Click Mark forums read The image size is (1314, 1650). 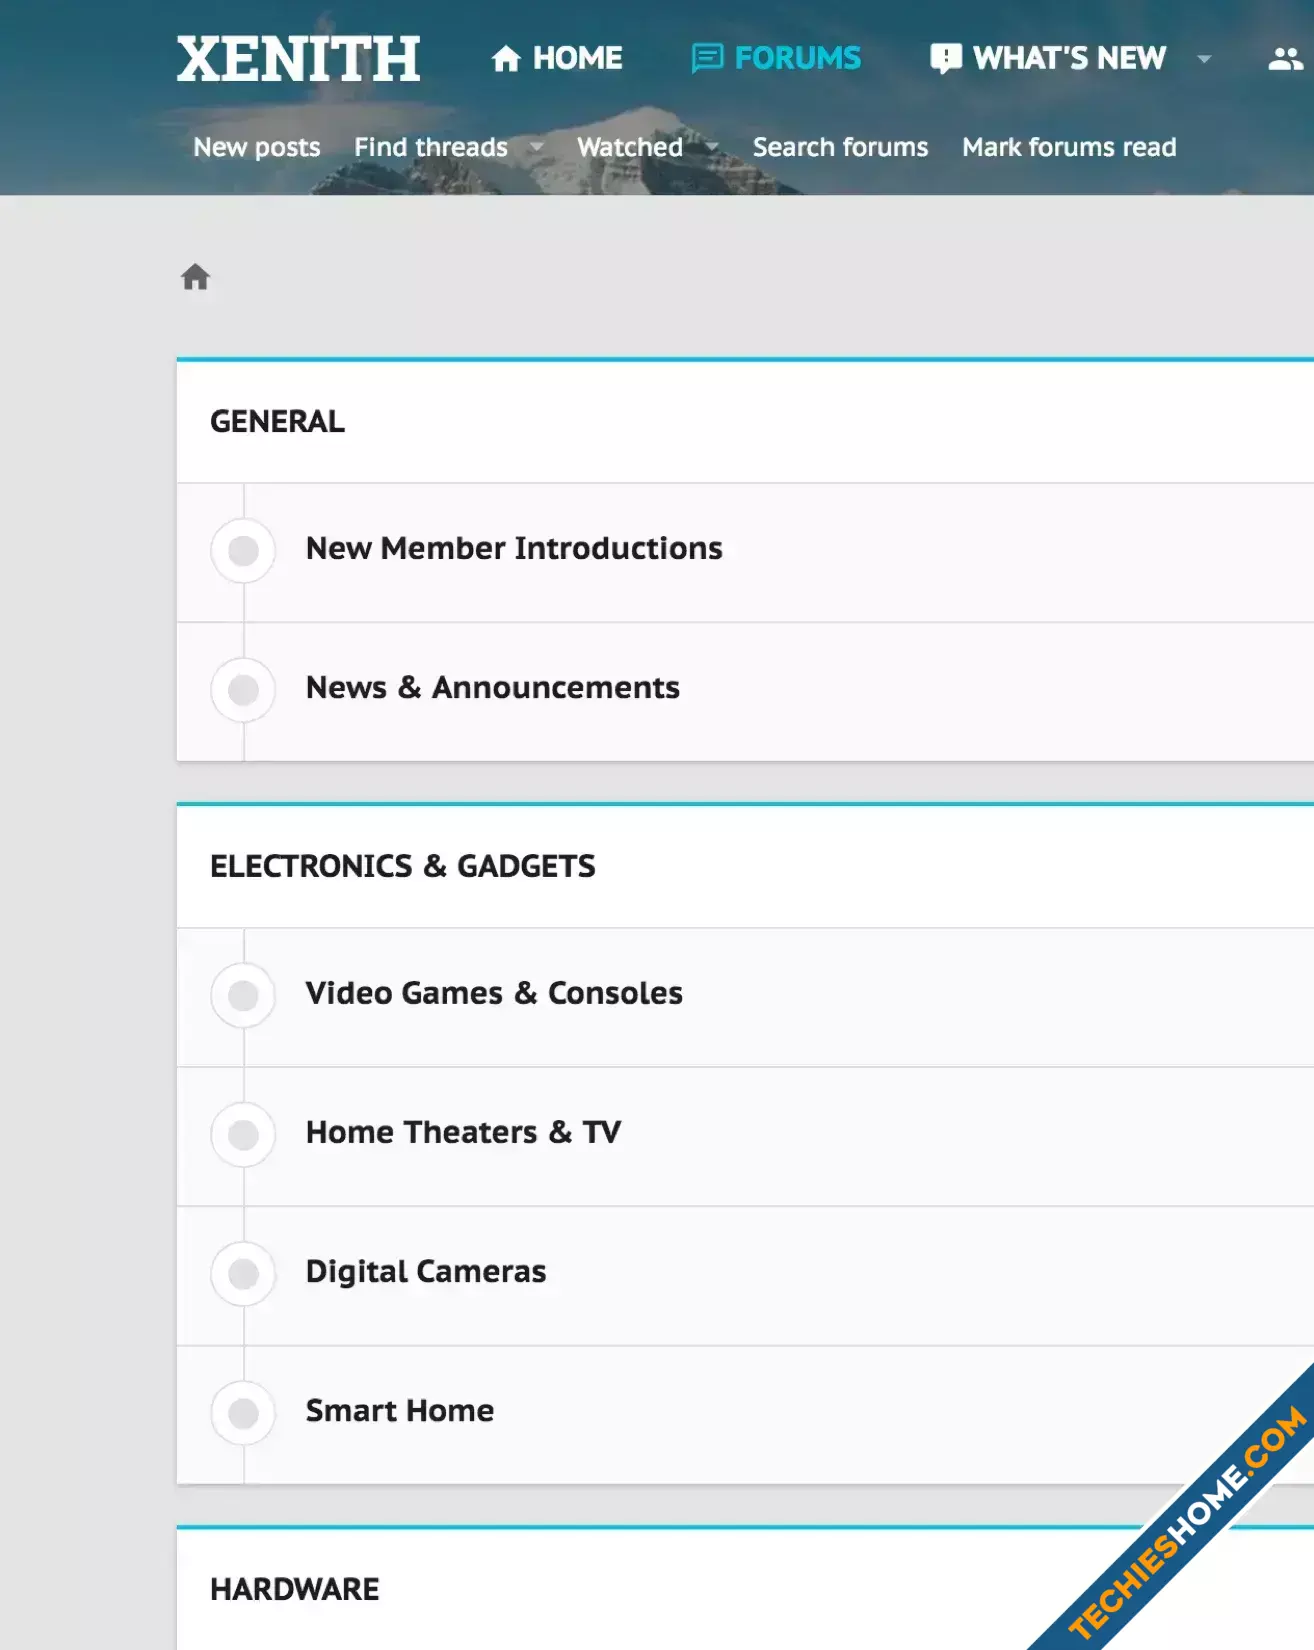point(1069,147)
